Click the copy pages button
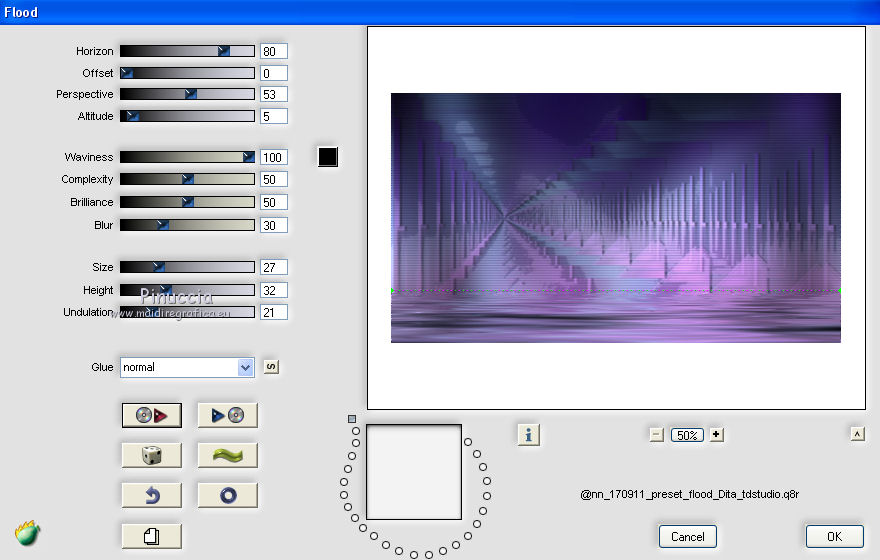This screenshot has width=880, height=560. [x=152, y=536]
